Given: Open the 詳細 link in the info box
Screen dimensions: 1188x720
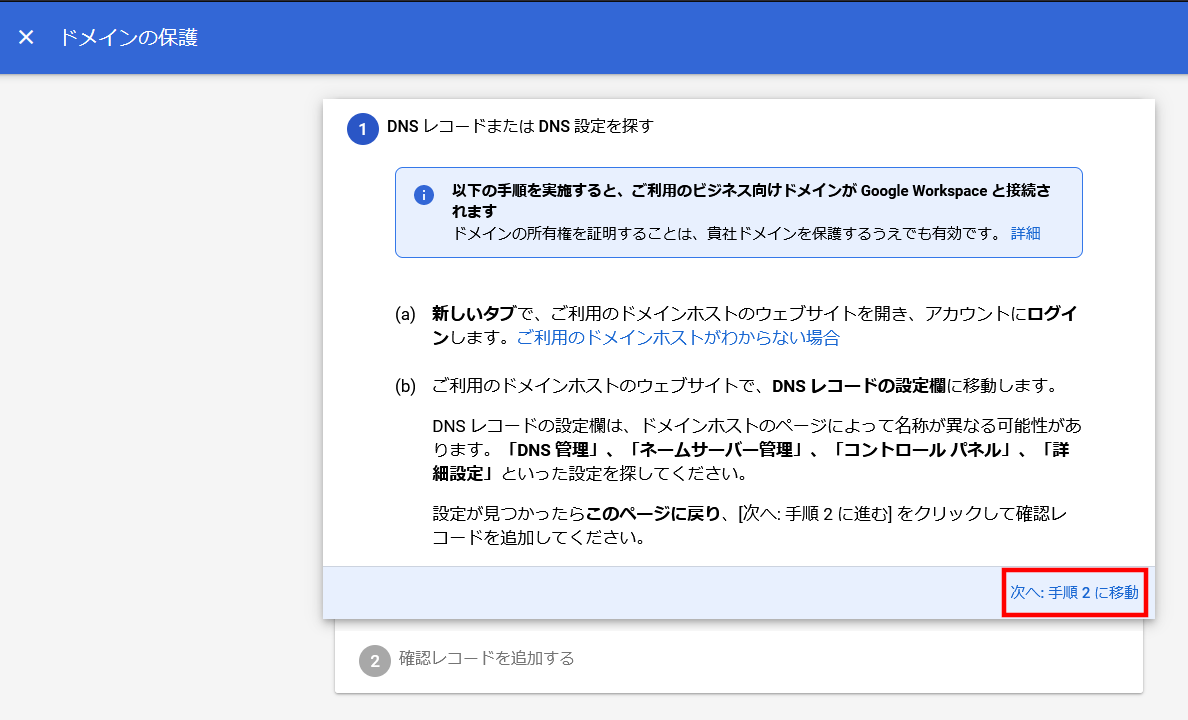Looking at the screenshot, I should [1025, 233].
